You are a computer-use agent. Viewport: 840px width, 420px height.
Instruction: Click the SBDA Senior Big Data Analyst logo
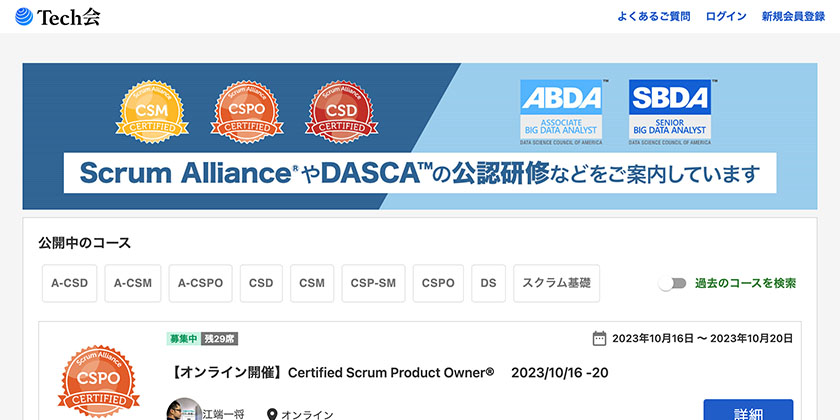pyautogui.click(x=670, y=111)
